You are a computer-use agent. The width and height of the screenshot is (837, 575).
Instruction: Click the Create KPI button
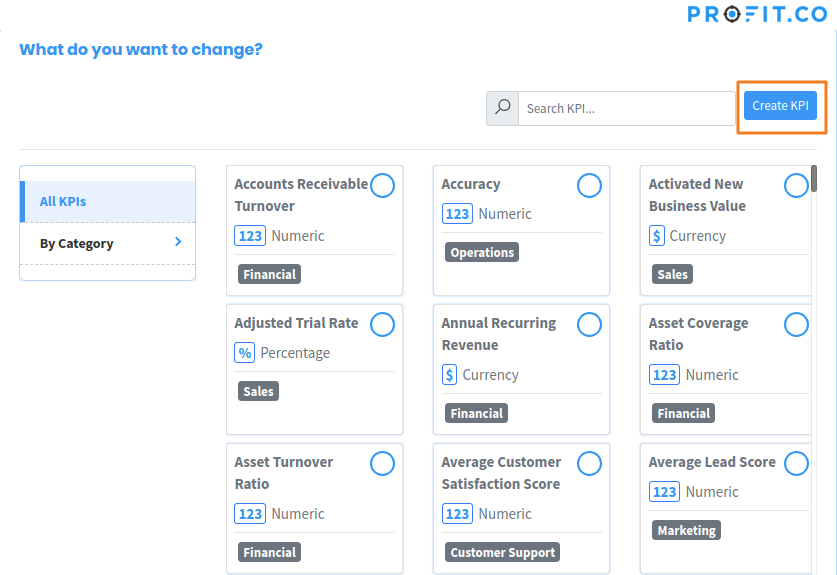780,106
